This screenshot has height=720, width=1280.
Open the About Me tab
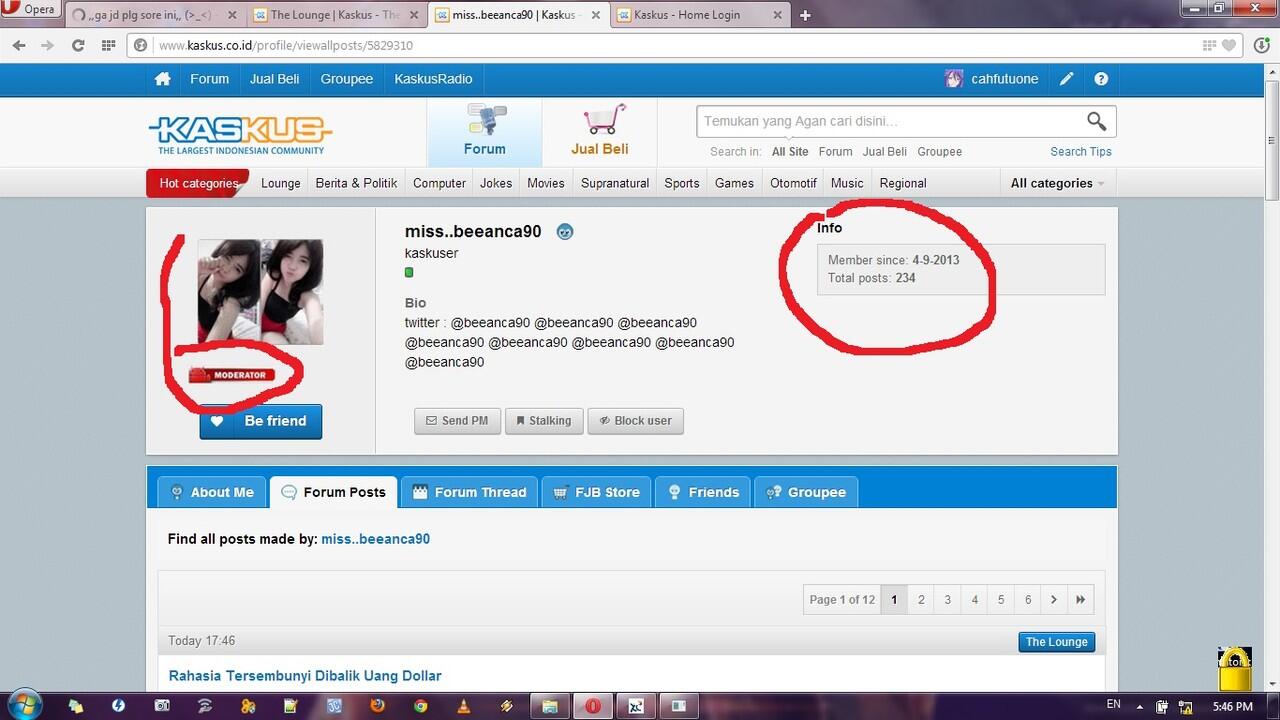[x=212, y=492]
